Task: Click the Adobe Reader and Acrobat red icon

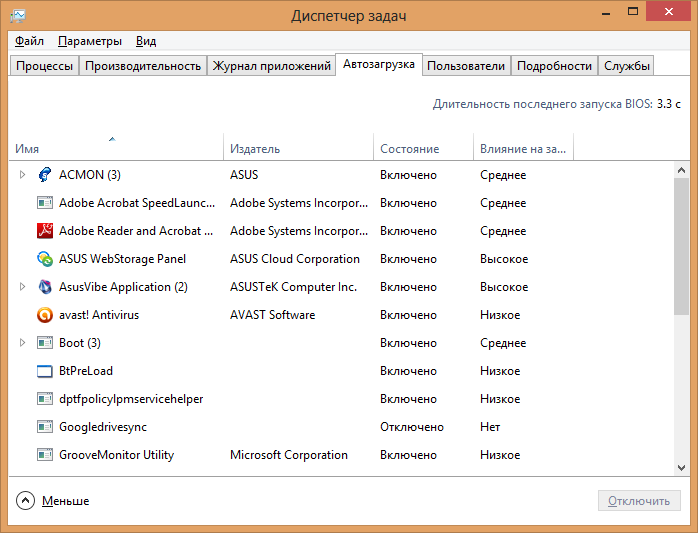Action: [45, 231]
